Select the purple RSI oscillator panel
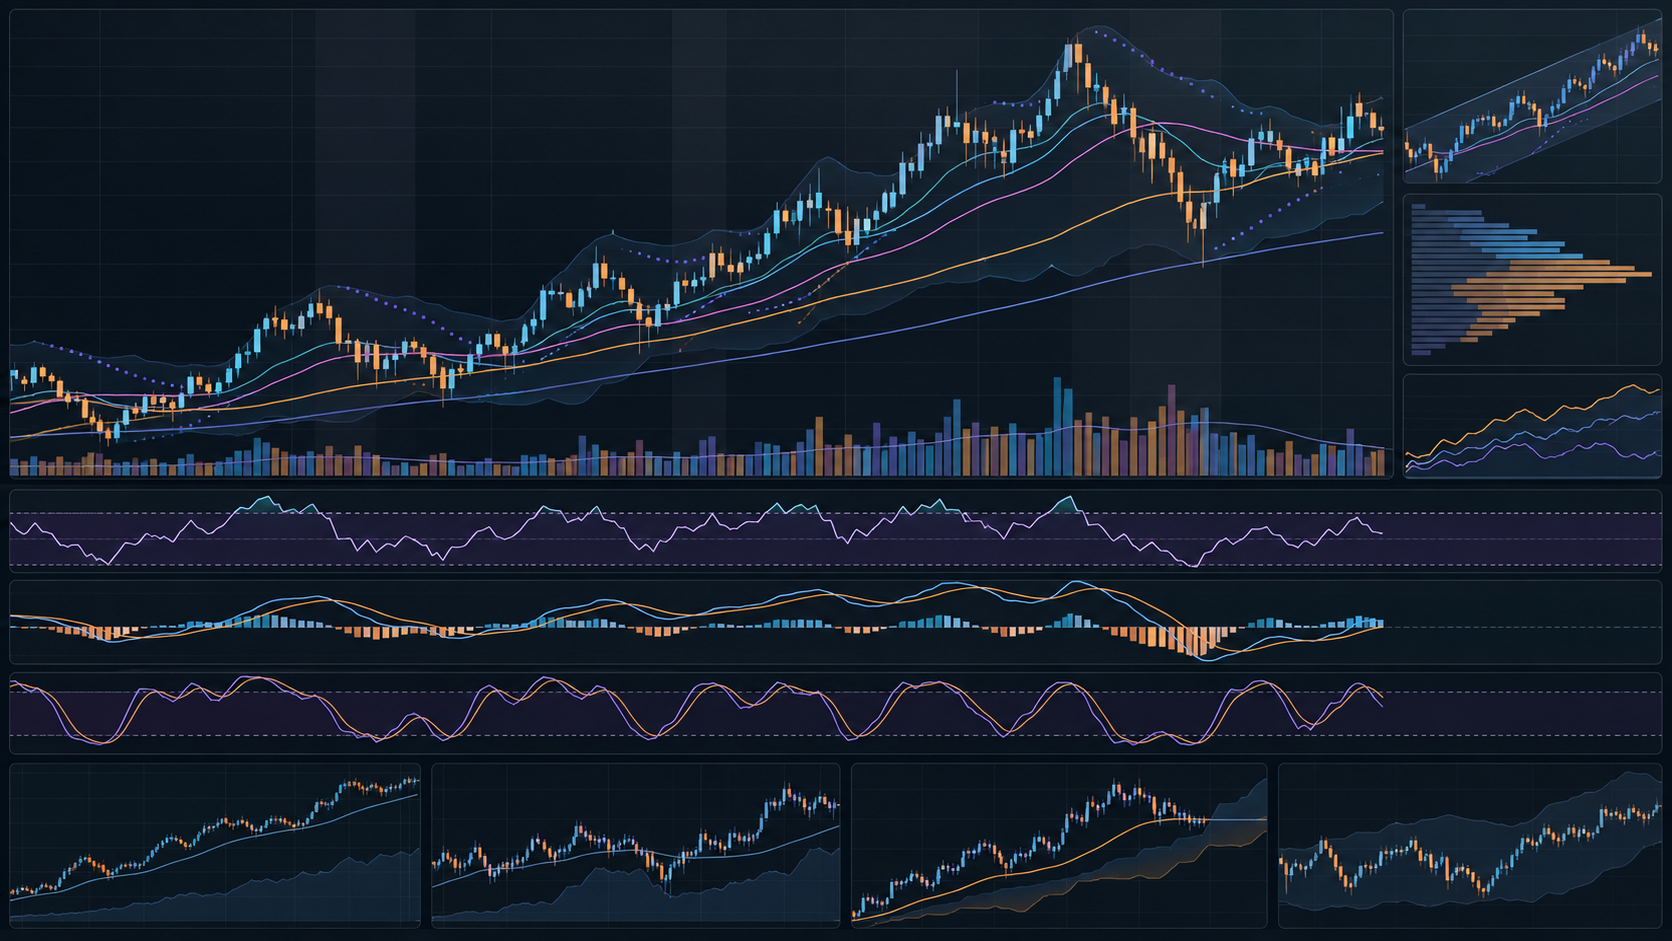 point(835,531)
